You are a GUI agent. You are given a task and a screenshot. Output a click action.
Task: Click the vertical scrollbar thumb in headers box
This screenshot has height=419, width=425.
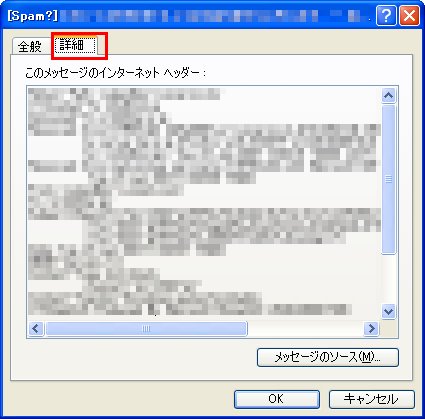click(388, 179)
